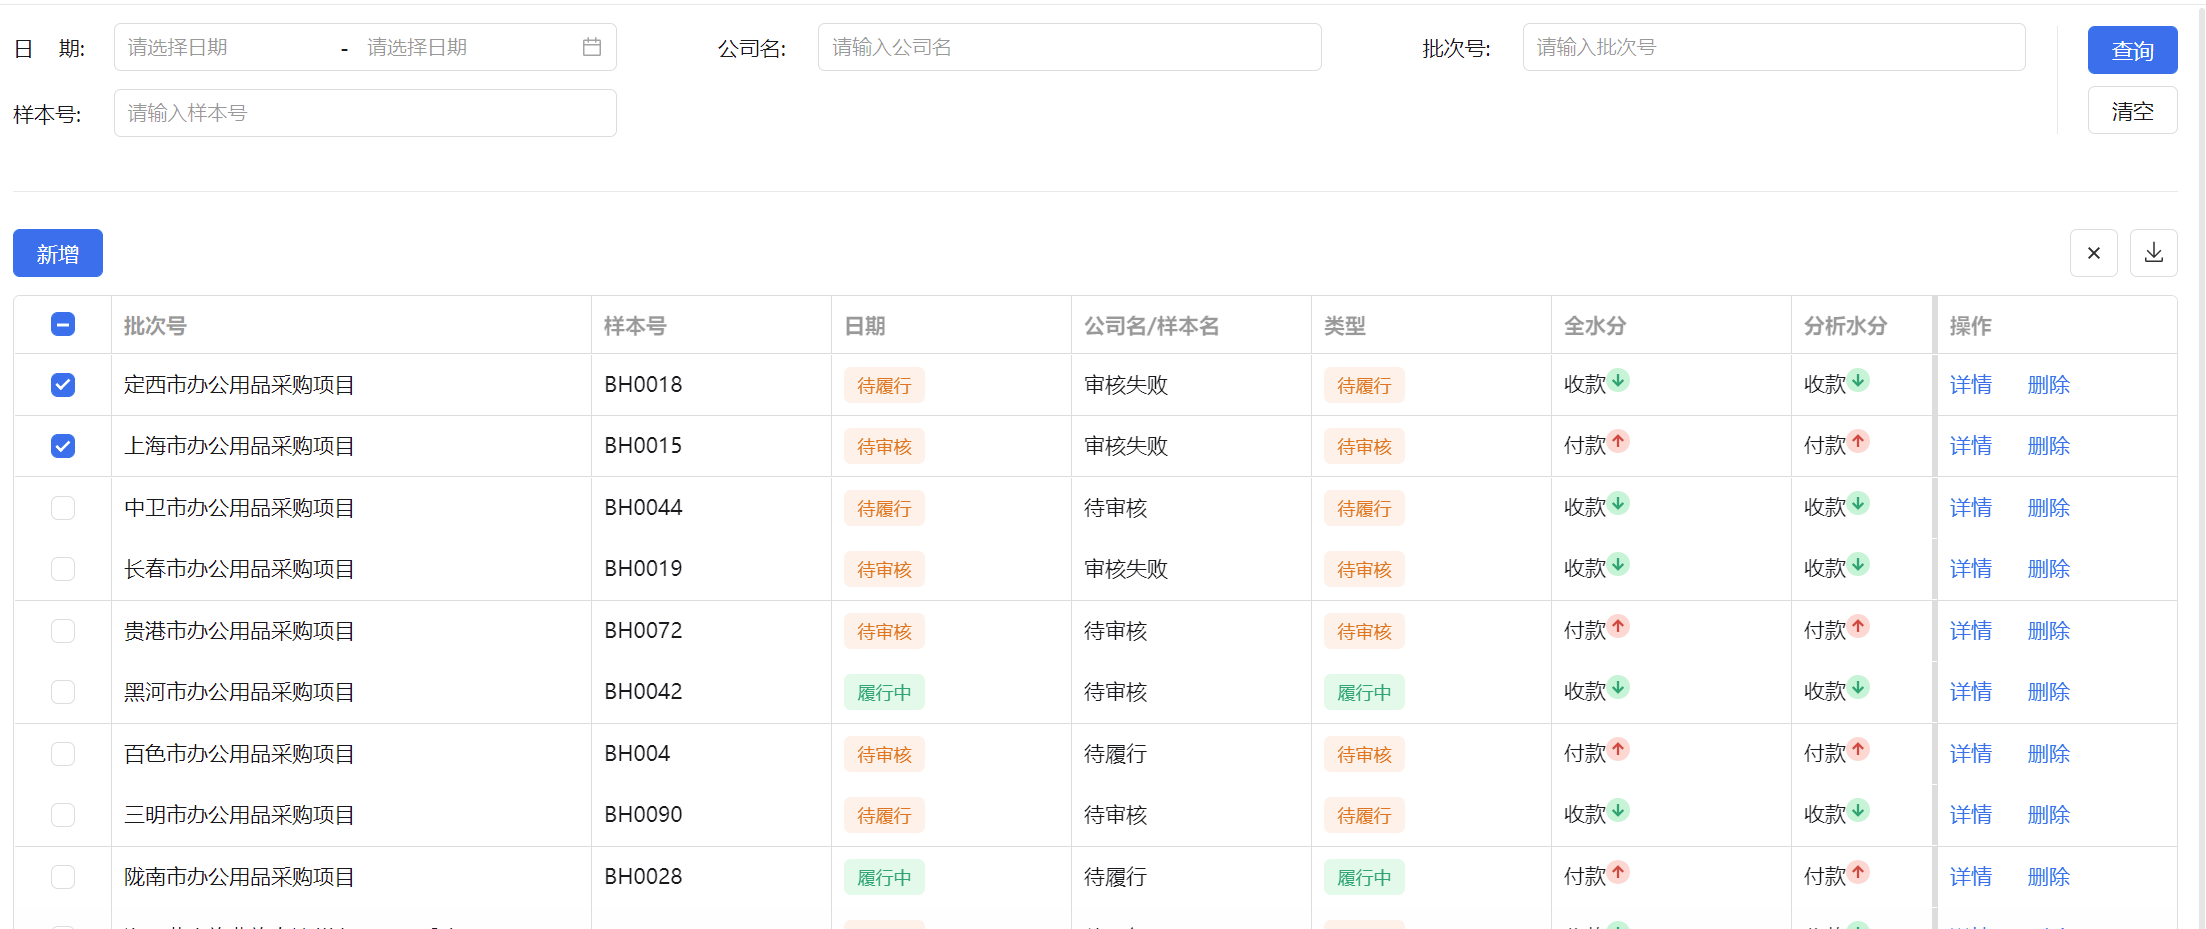Click the 清空 clear button
Screen dimensions: 2206x929
[x=2132, y=110]
